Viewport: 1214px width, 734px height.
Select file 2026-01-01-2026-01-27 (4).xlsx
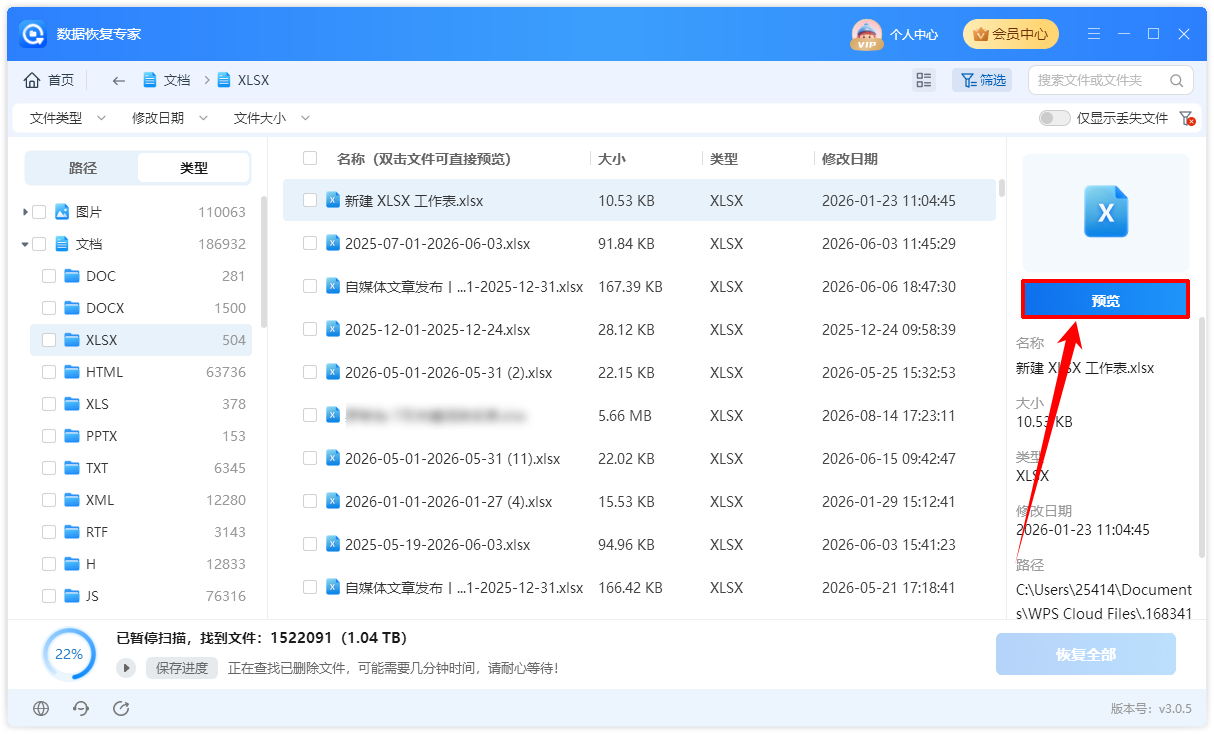[x=639, y=501]
